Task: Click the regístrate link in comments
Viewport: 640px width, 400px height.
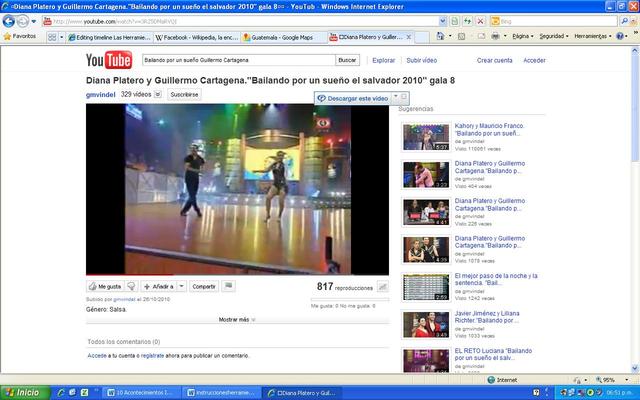Action: pos(152,356)
